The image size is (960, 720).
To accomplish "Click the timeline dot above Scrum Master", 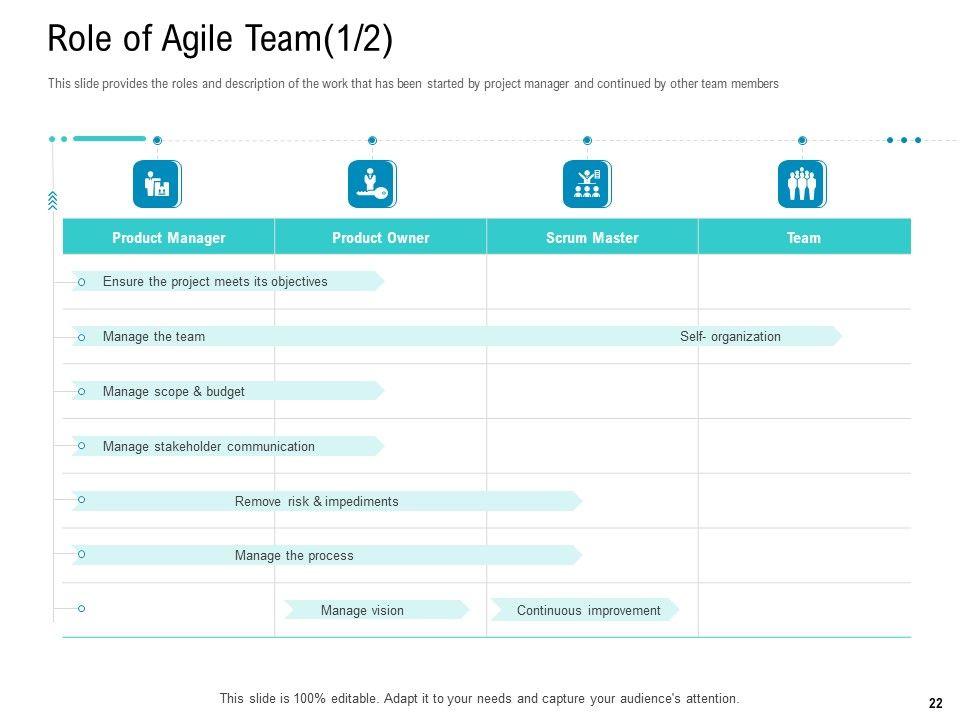I will 587,141.
